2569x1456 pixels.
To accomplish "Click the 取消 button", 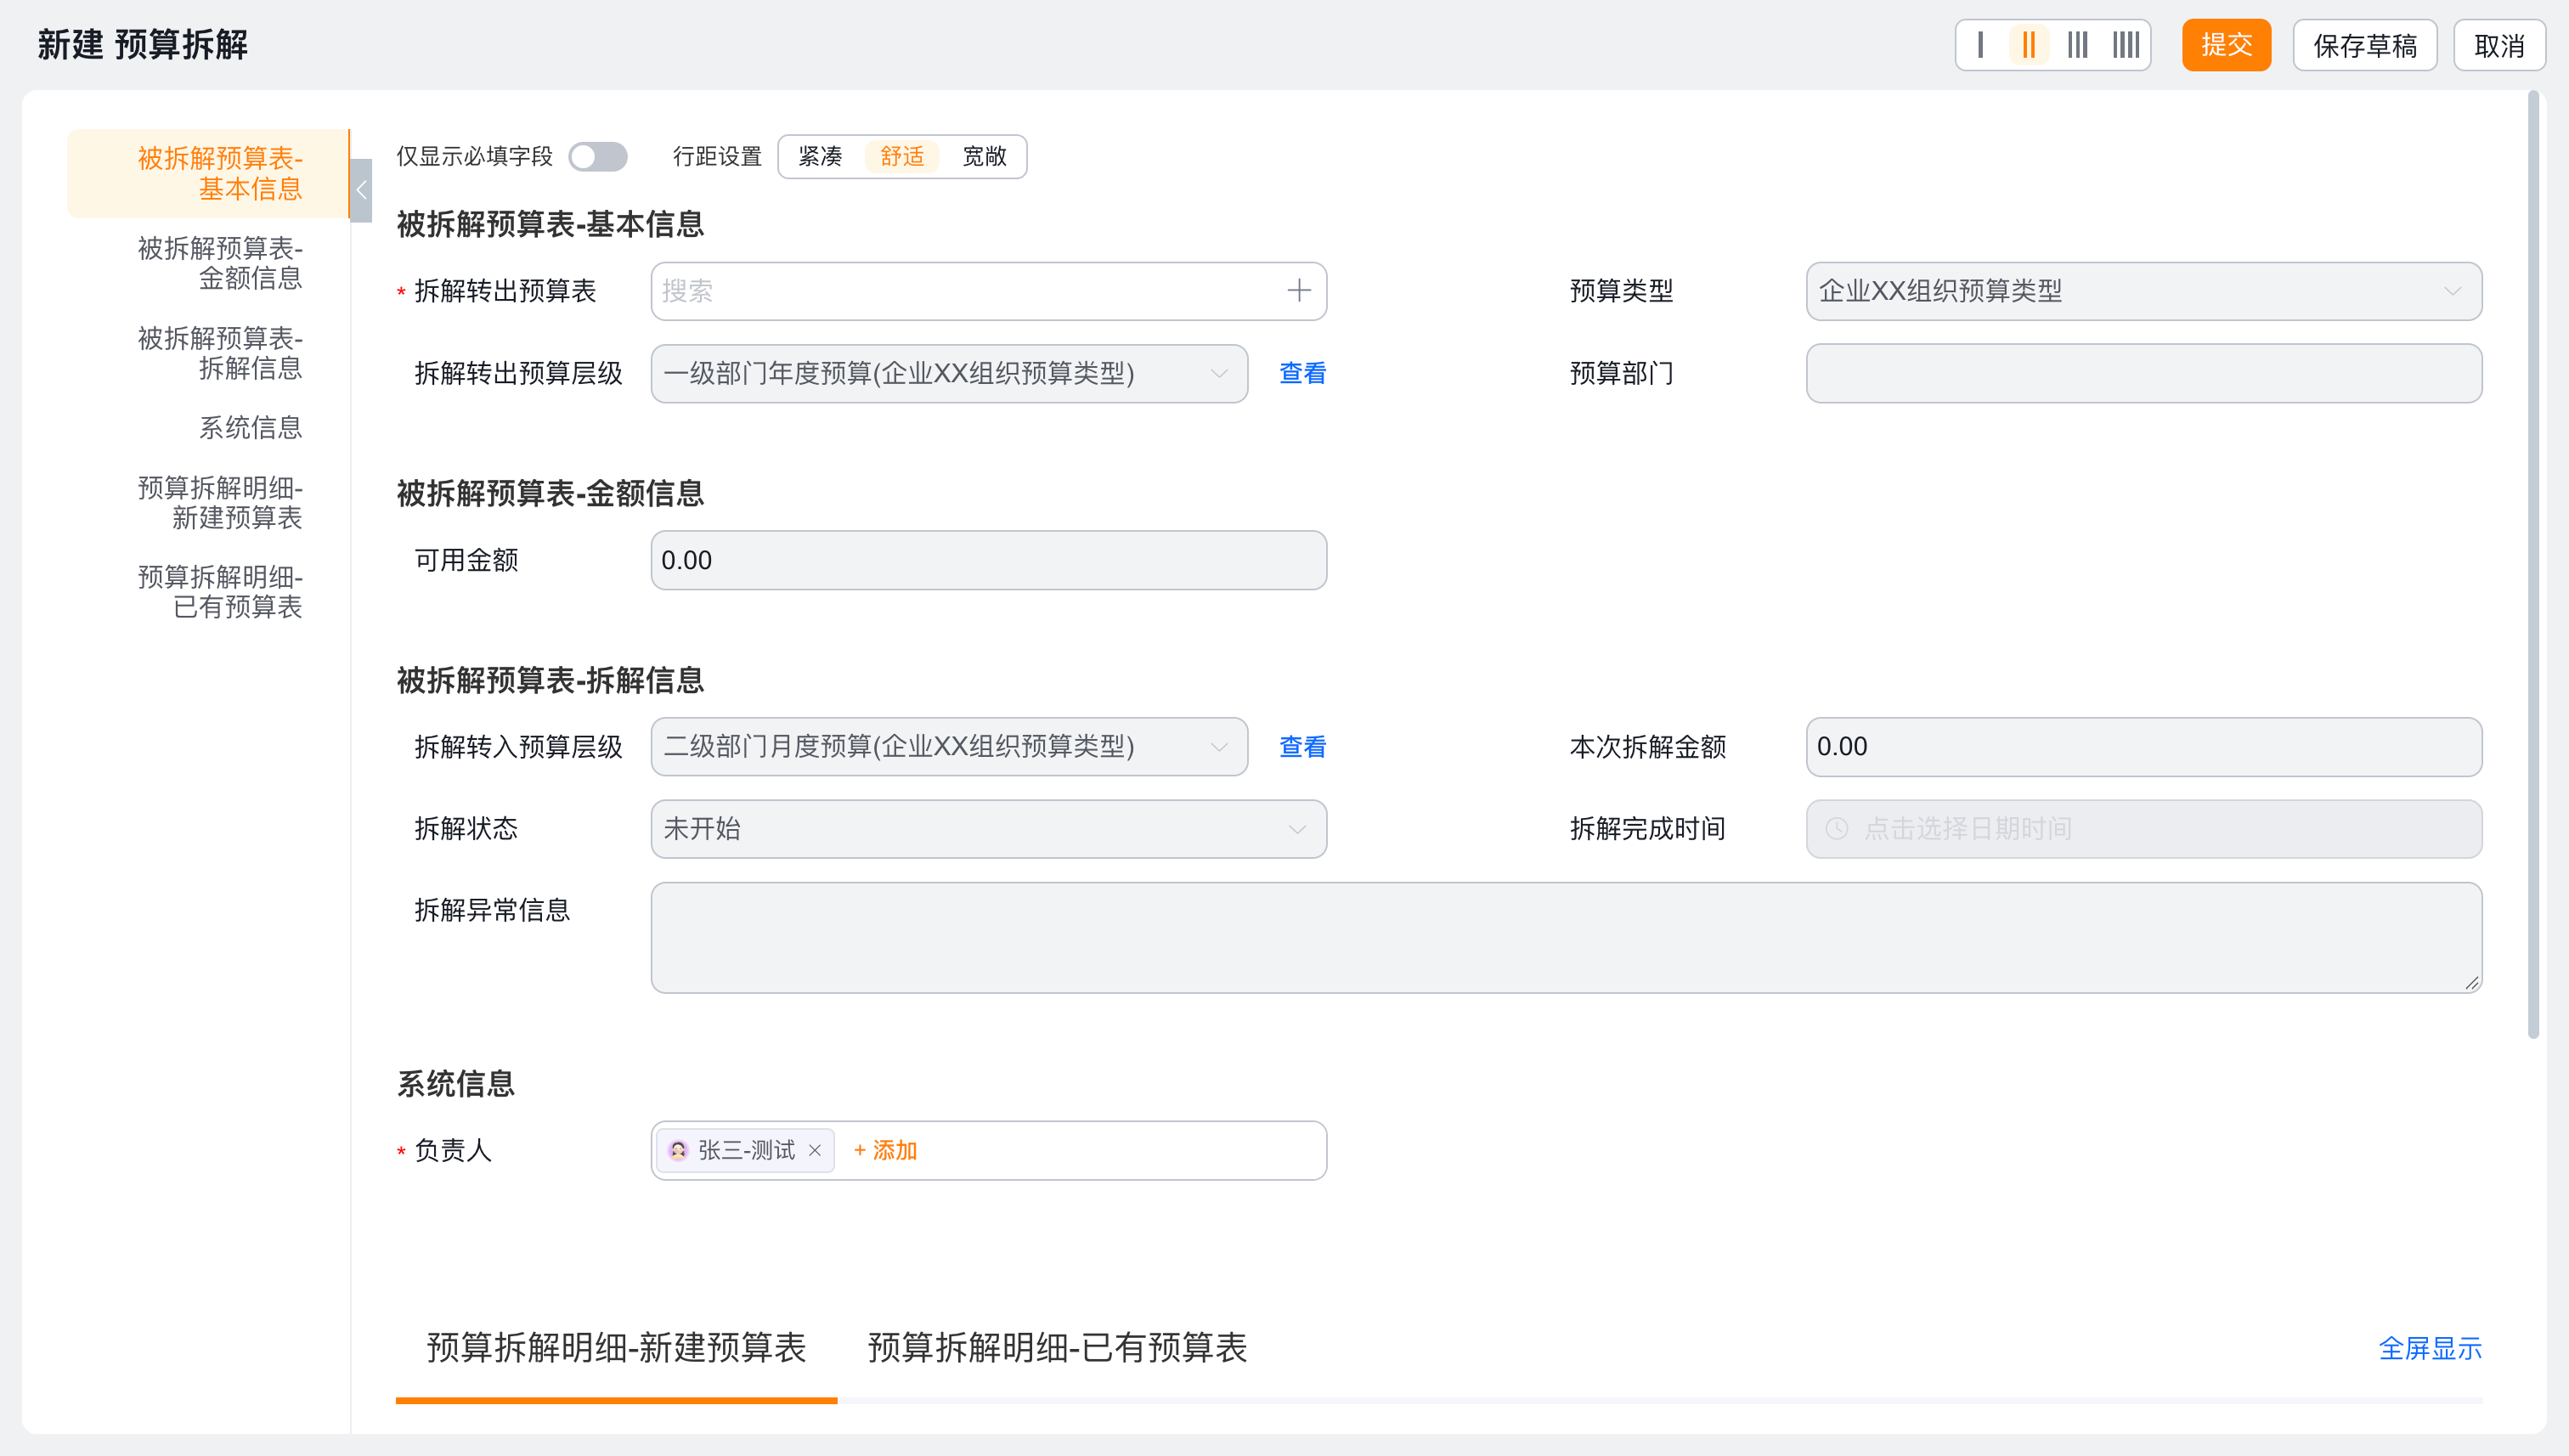I will coord(2499,45).
